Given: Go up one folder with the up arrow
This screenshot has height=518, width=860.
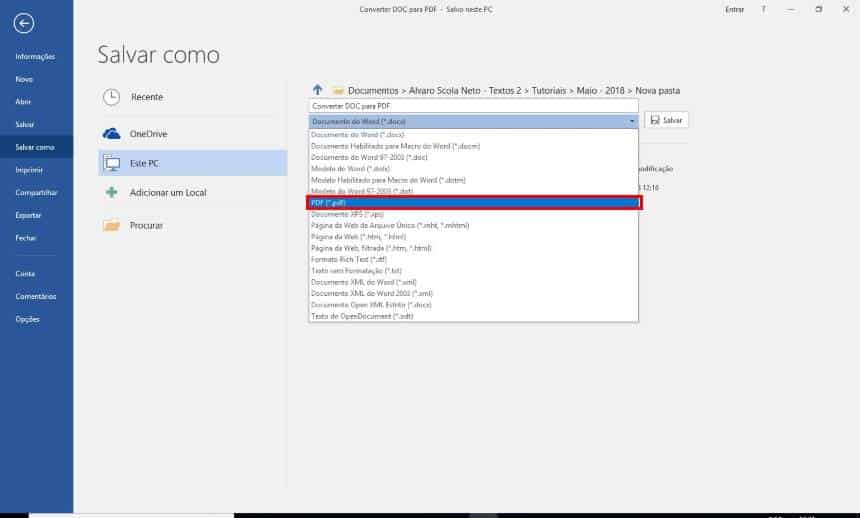Looking at the screenshot, I should tap(318, 90).
